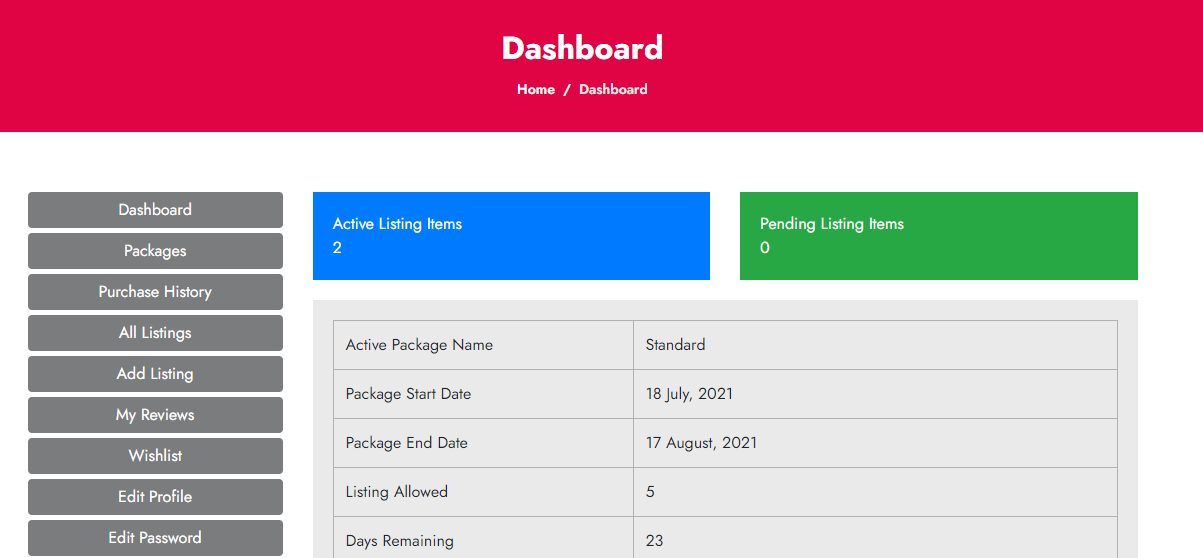Click the green Pending Listing Items card
The height and width of the screenshot is (558, 1203).
(938, 236)
